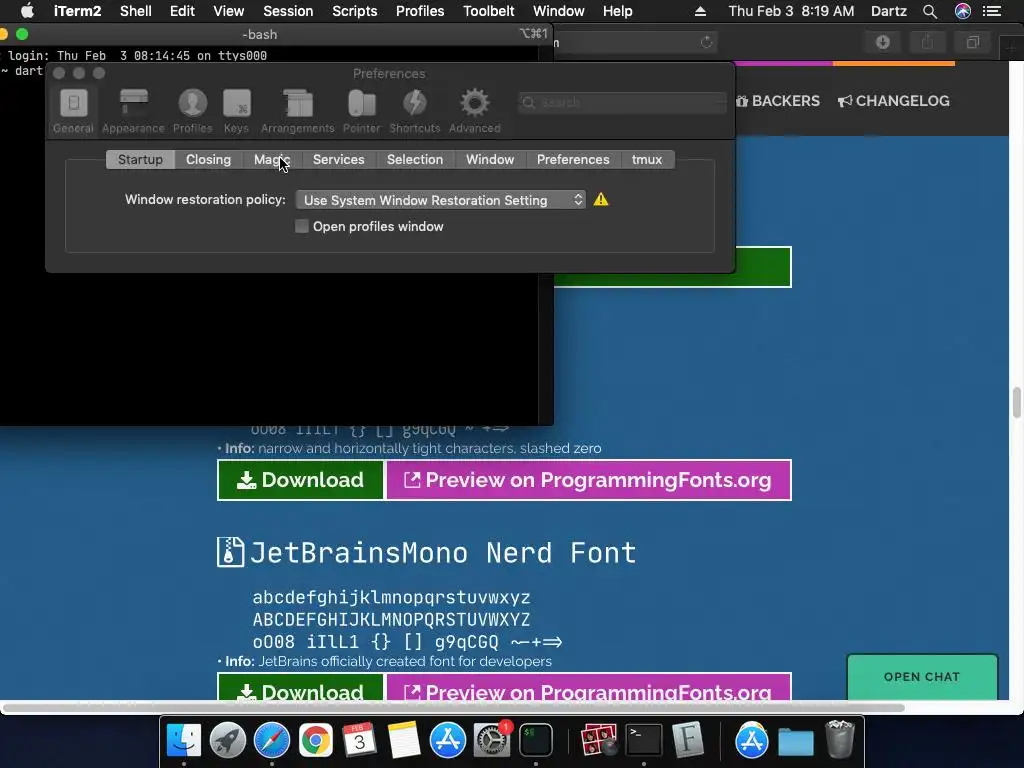The image size is (1024, 768).
Task: Open the CHANGELOG page link
Action: (894, 101)
